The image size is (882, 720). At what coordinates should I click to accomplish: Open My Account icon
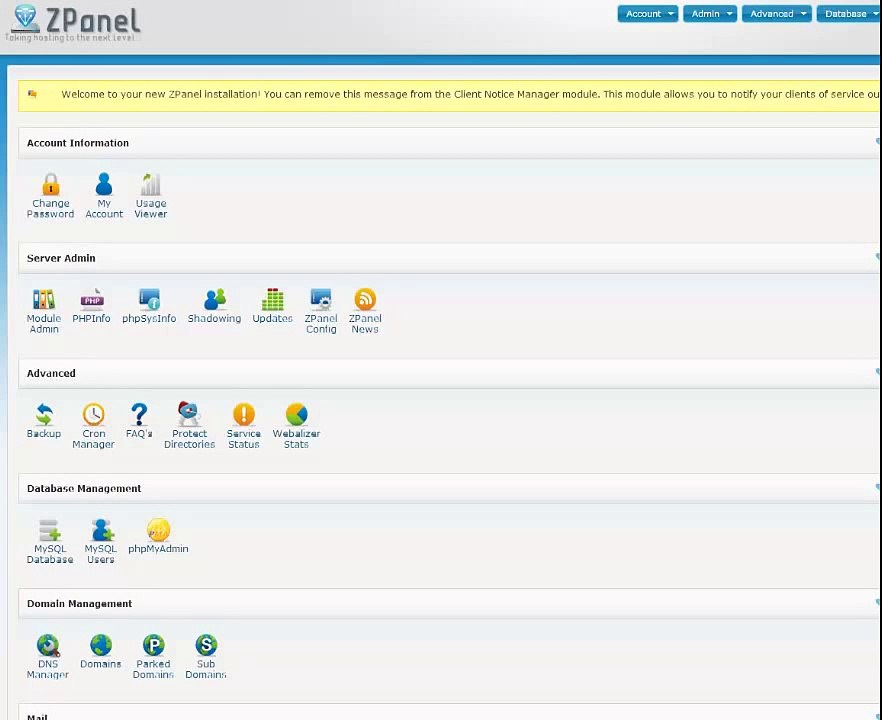point(104,196)
